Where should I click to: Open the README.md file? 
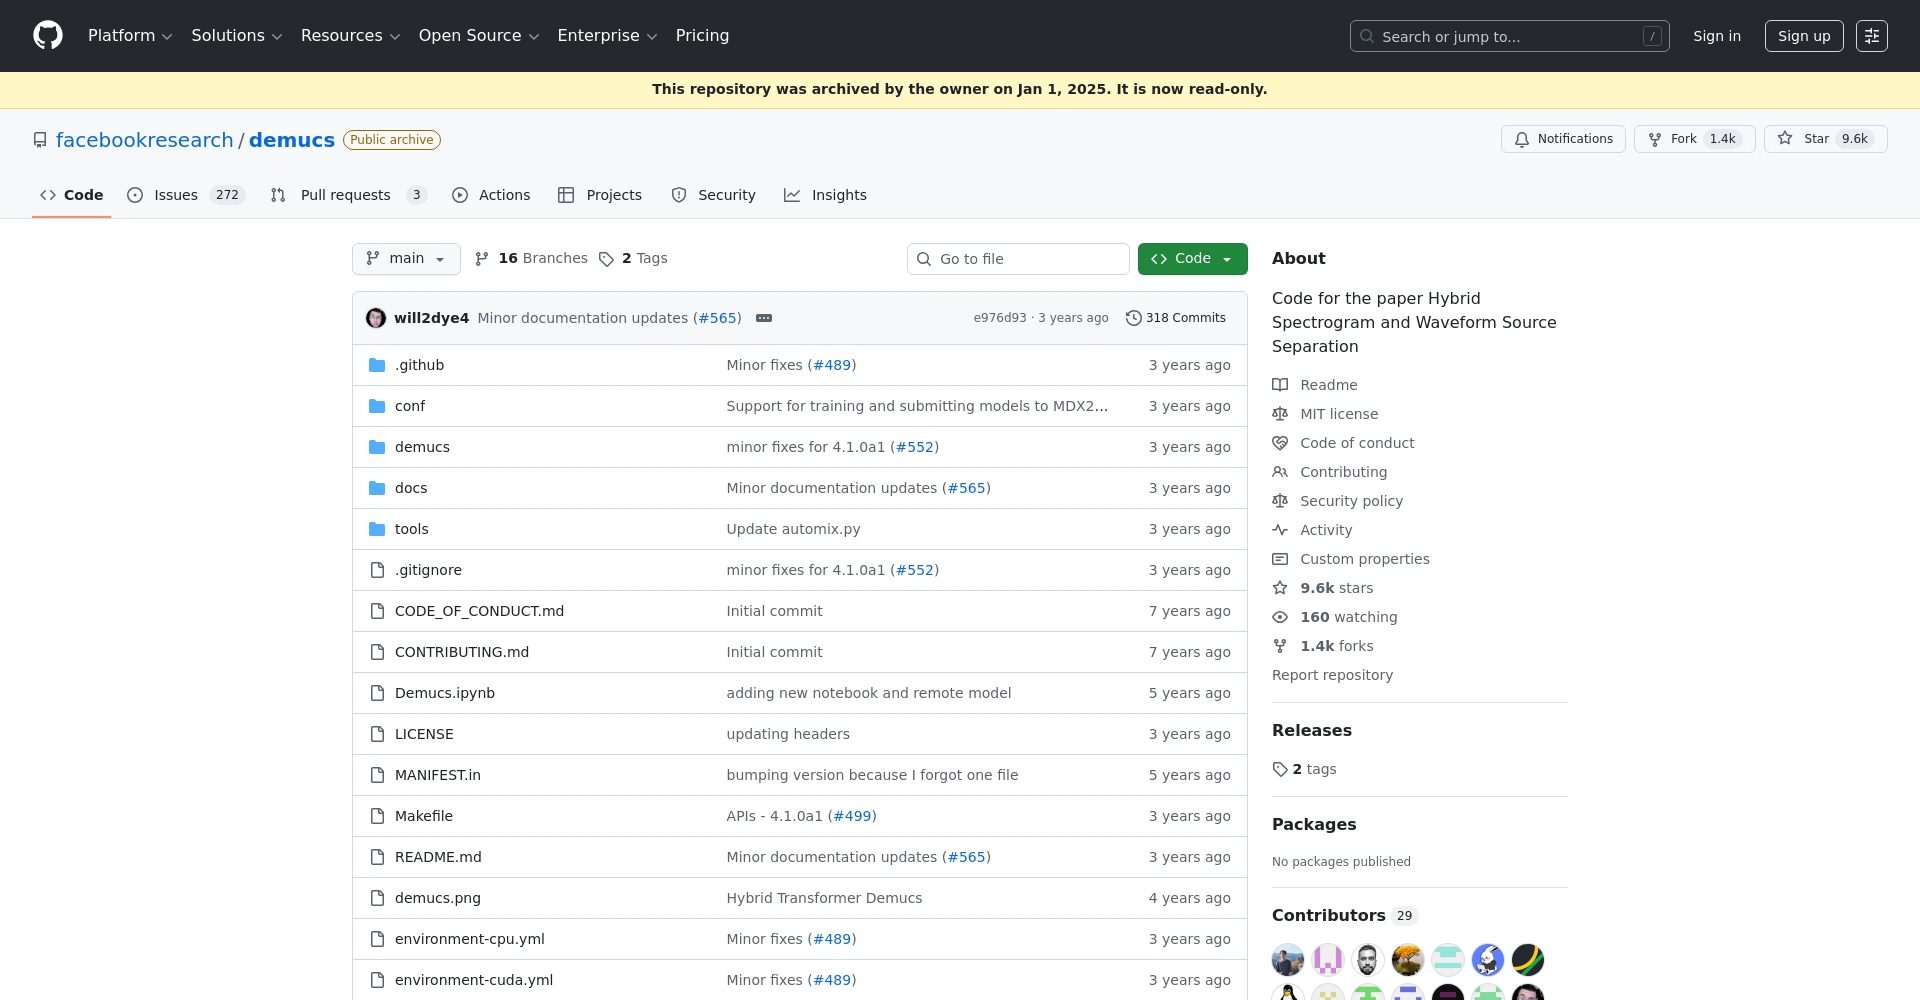click(438, 857)
